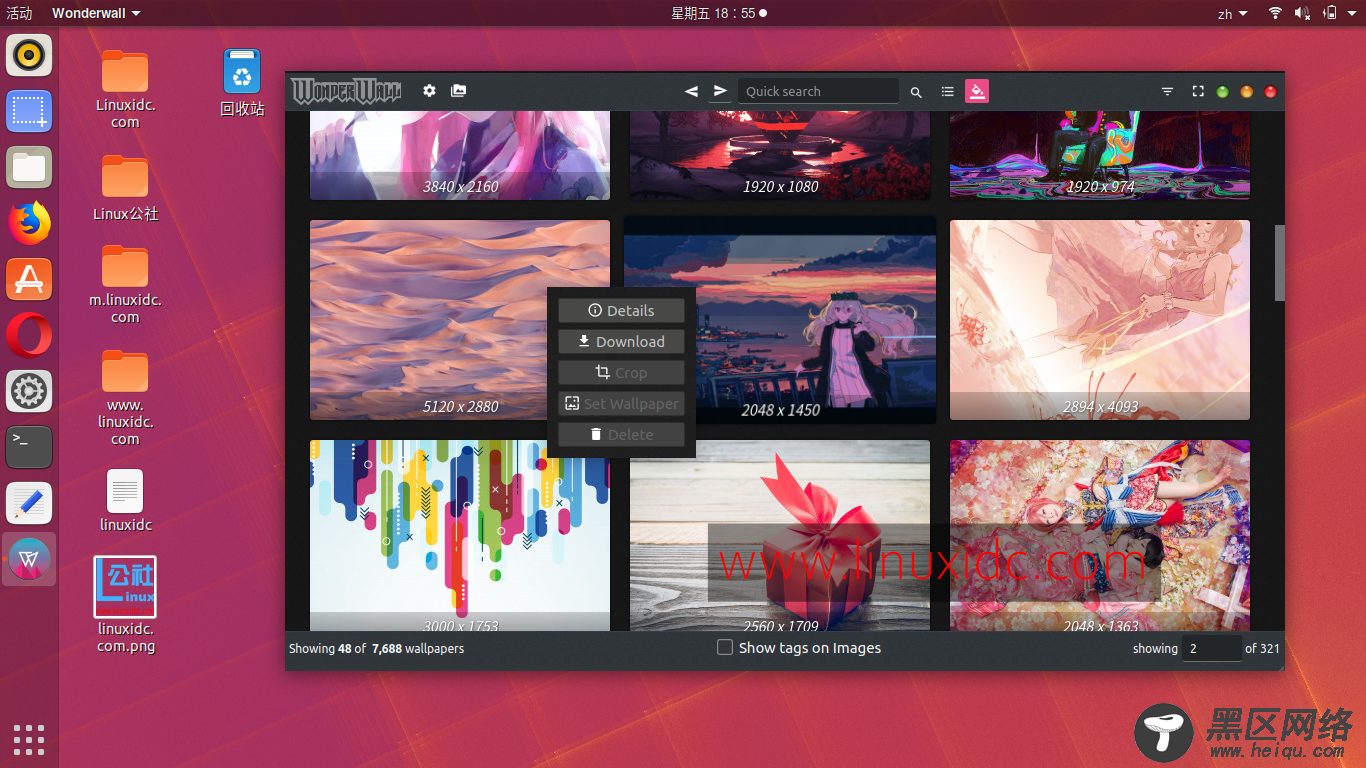Open WonderWall settings gear
The height and width of the screenshot is (768, 1366).
(x=429, y=91)
